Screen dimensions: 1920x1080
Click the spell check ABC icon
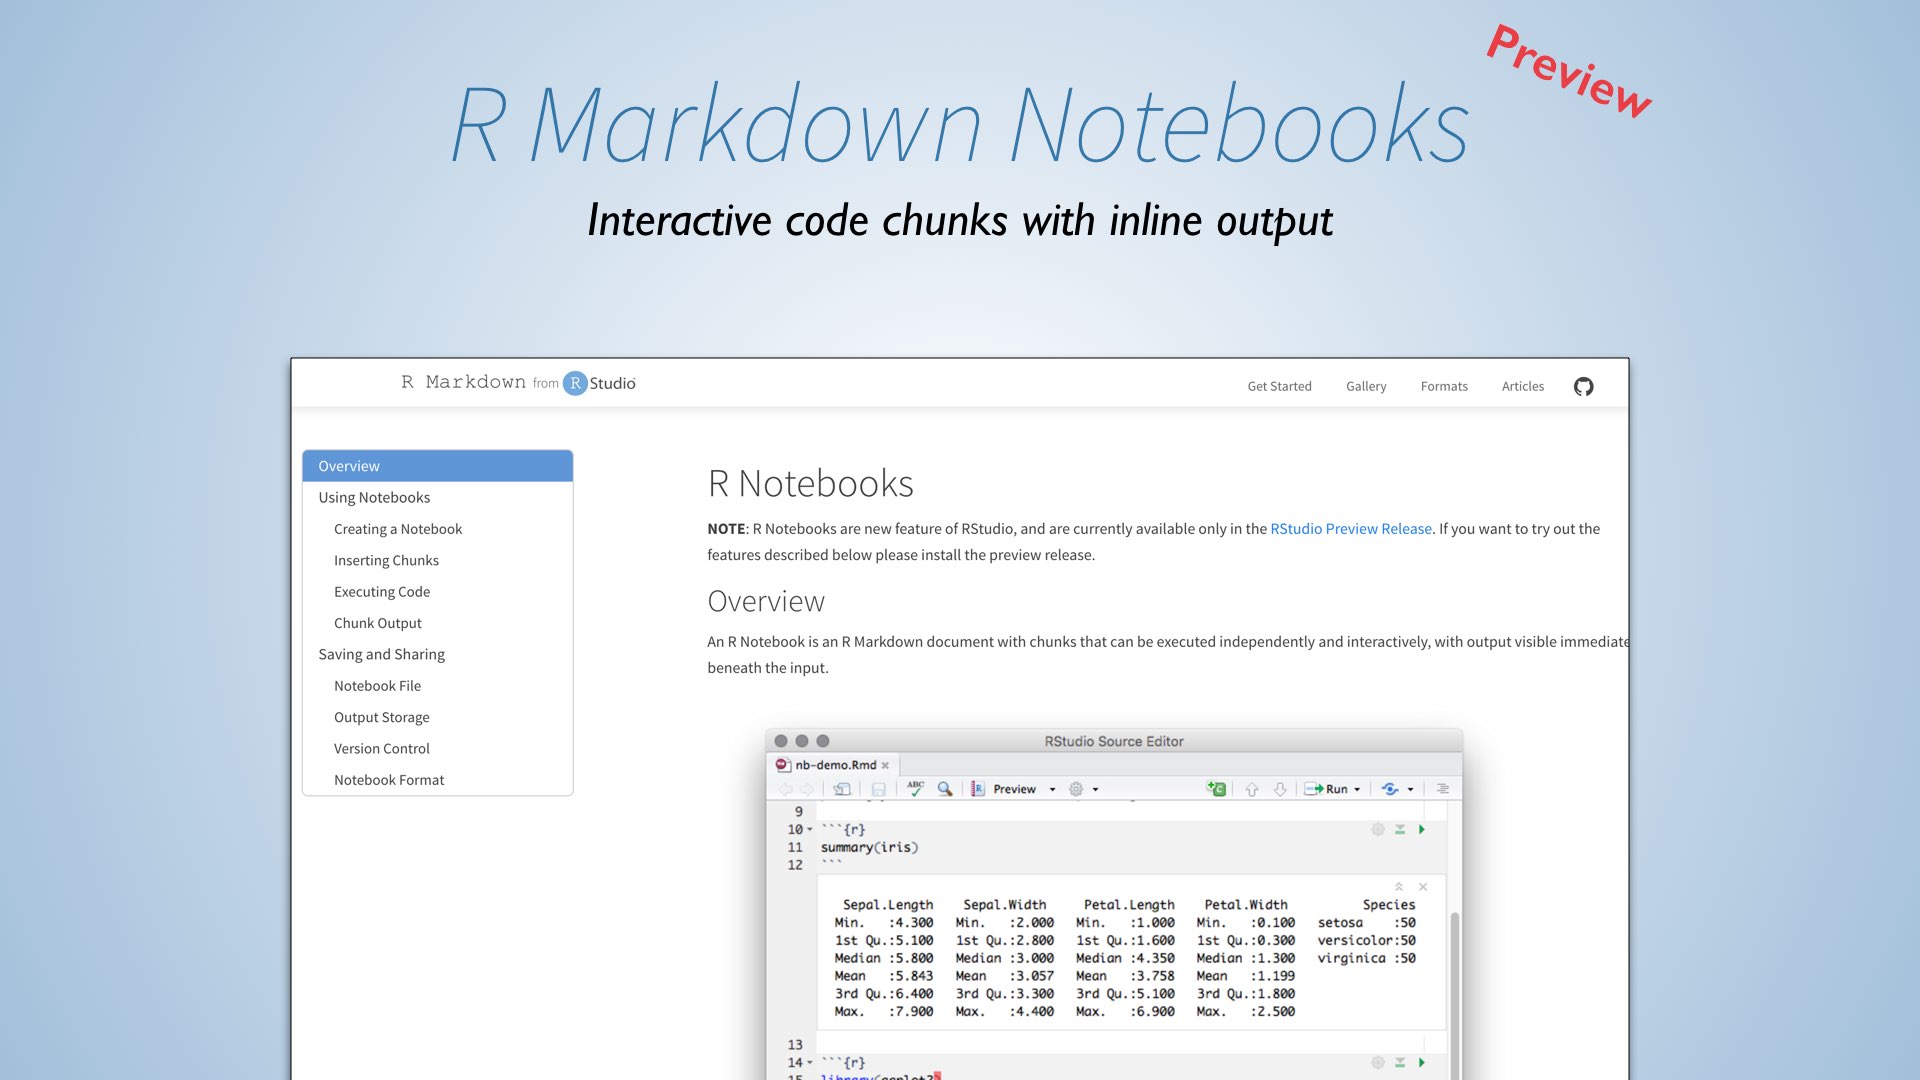915,789
